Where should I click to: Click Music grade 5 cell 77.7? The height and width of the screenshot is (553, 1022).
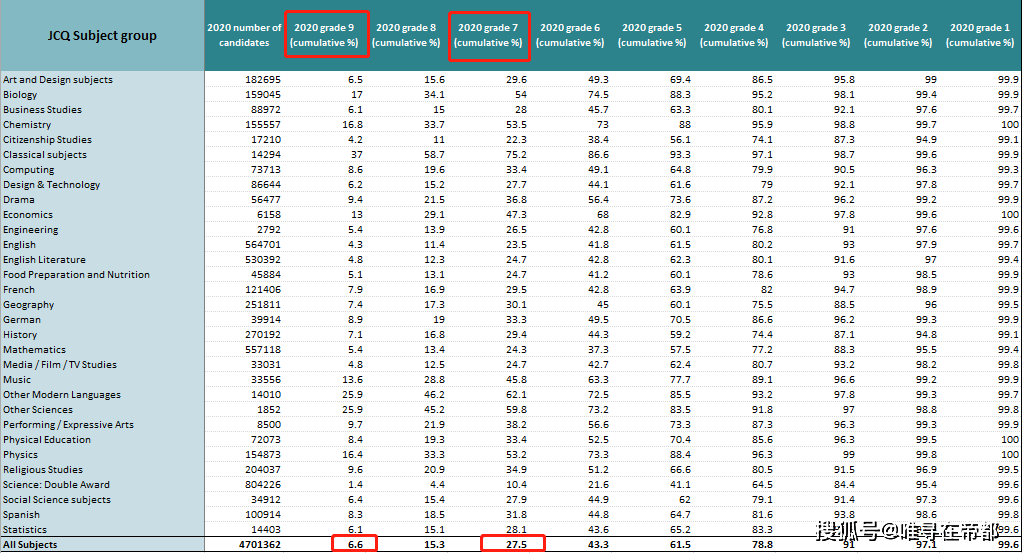click(680, 380)
